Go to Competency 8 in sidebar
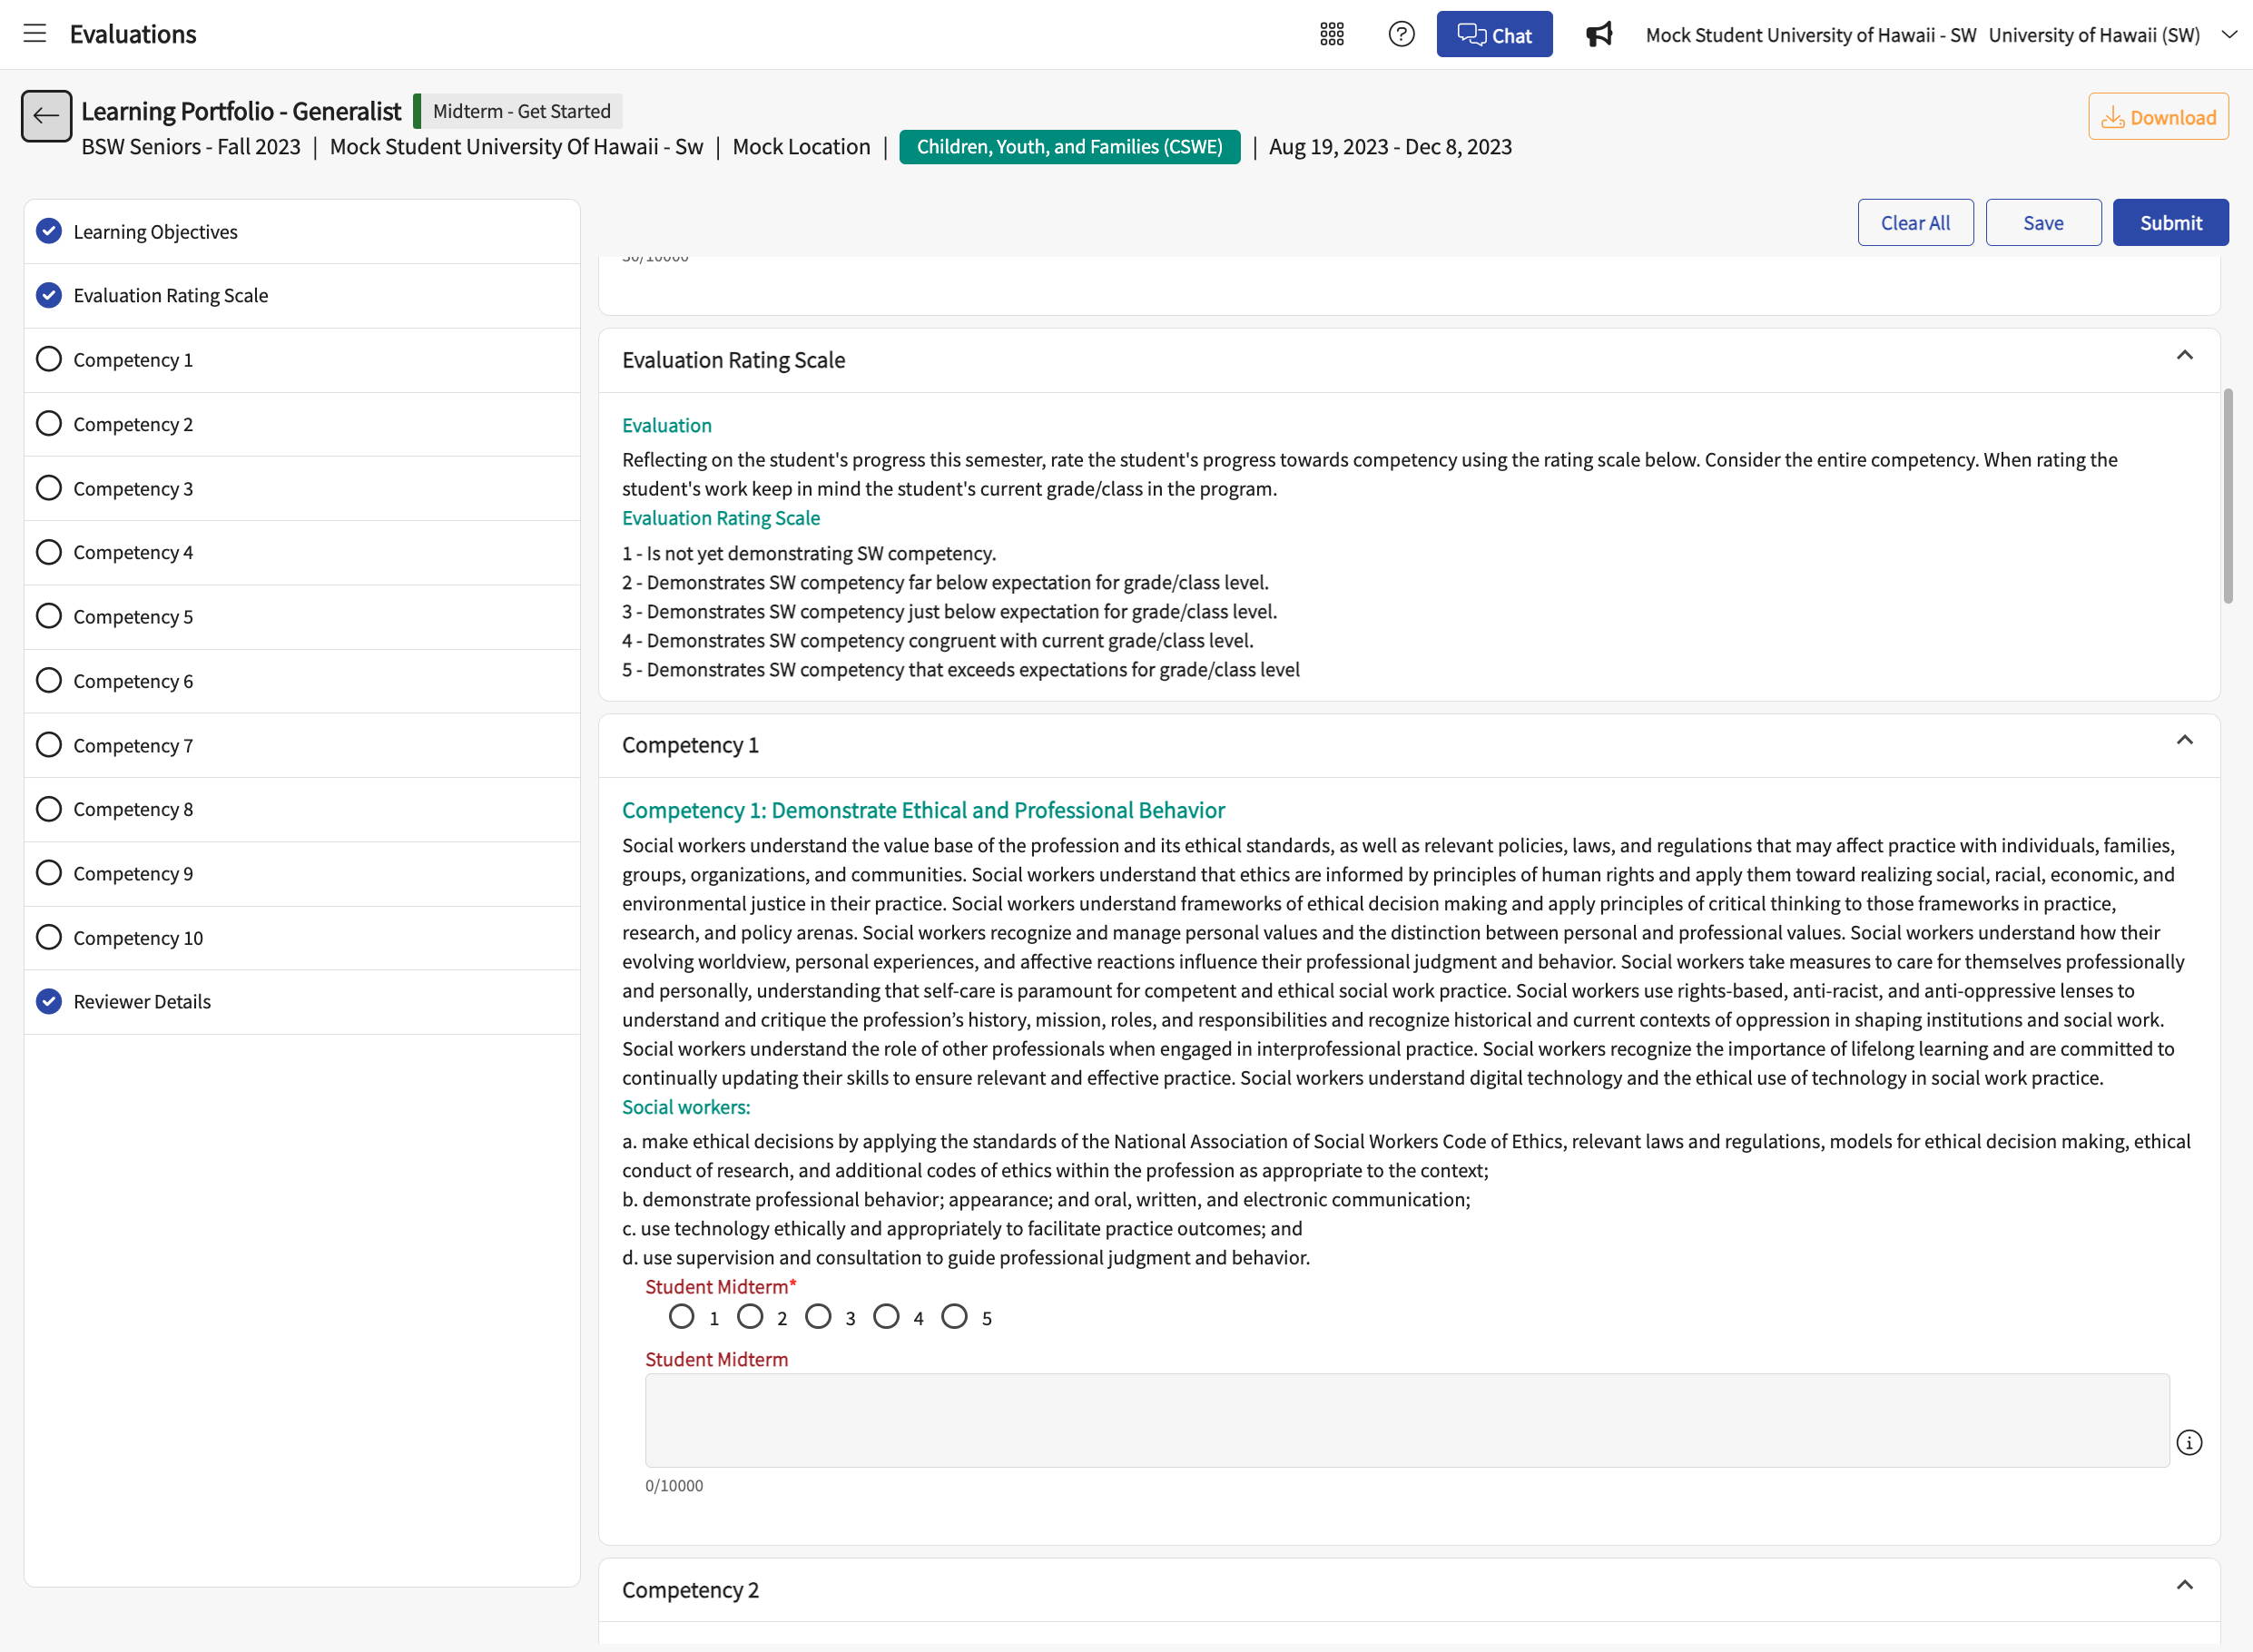The width and height of the screenshot is (2253, 1652). 302,809
